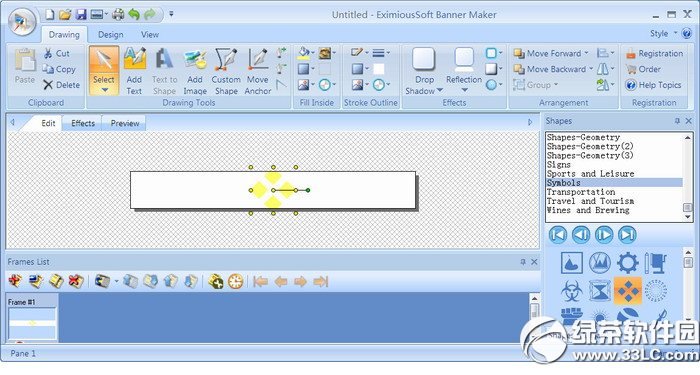Click the first-frame arrow in Frames List
700x375 pixels.
coord(260,281)
